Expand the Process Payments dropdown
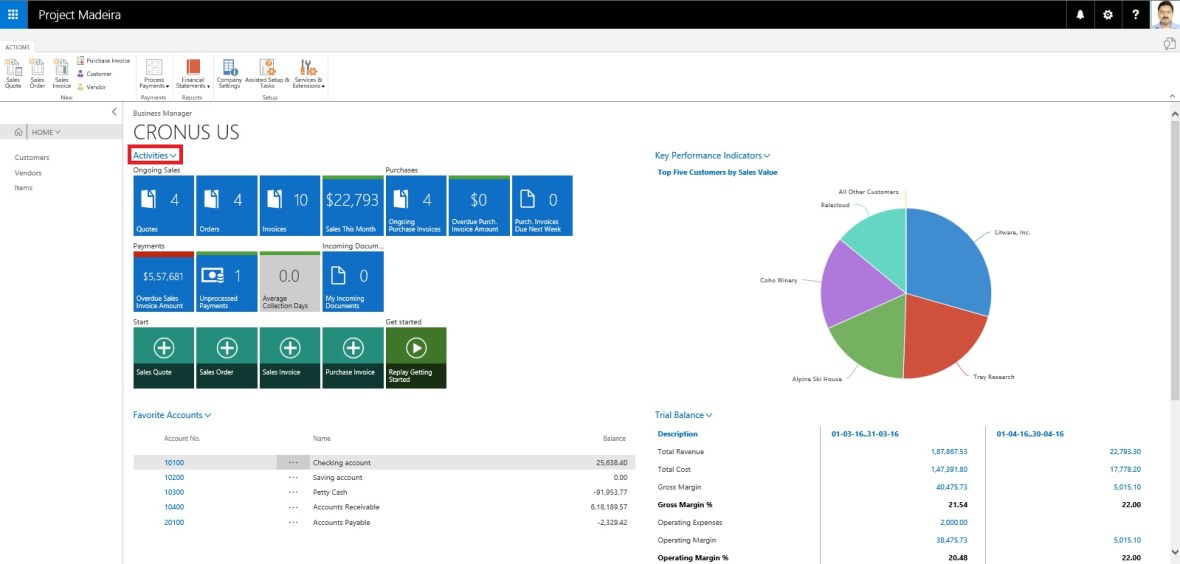Image resolution: width=1180 pixels, height=564 pixels. [154, 73]
